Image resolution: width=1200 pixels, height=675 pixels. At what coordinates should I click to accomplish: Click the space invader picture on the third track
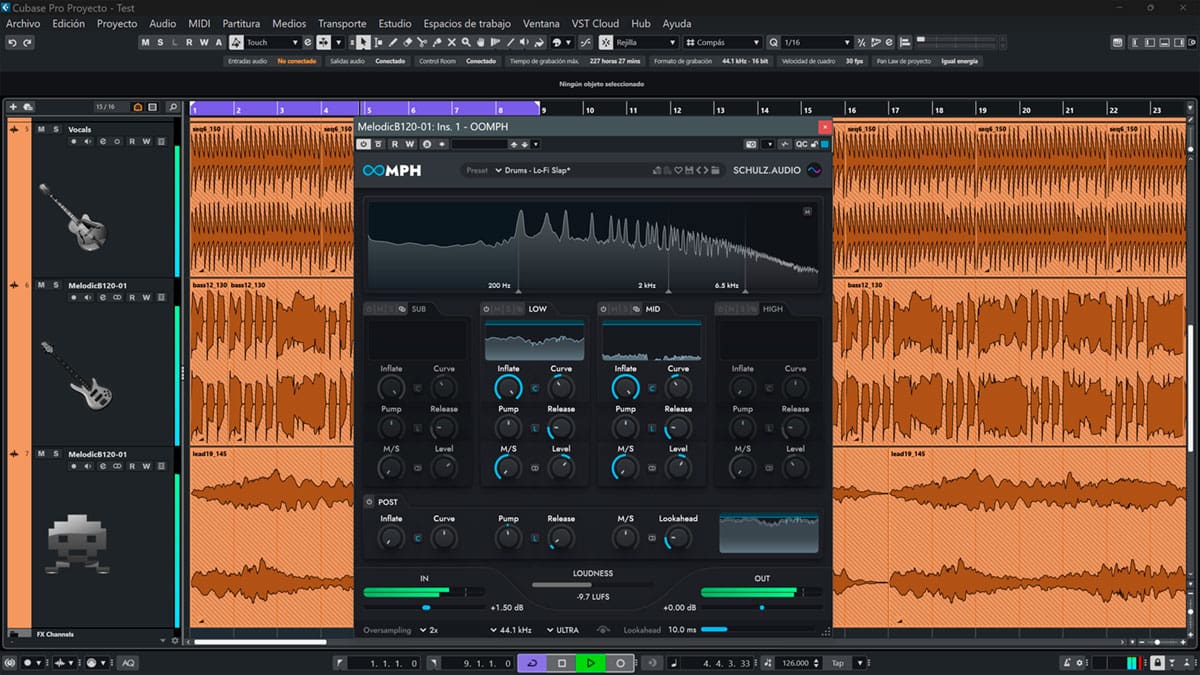77,545
